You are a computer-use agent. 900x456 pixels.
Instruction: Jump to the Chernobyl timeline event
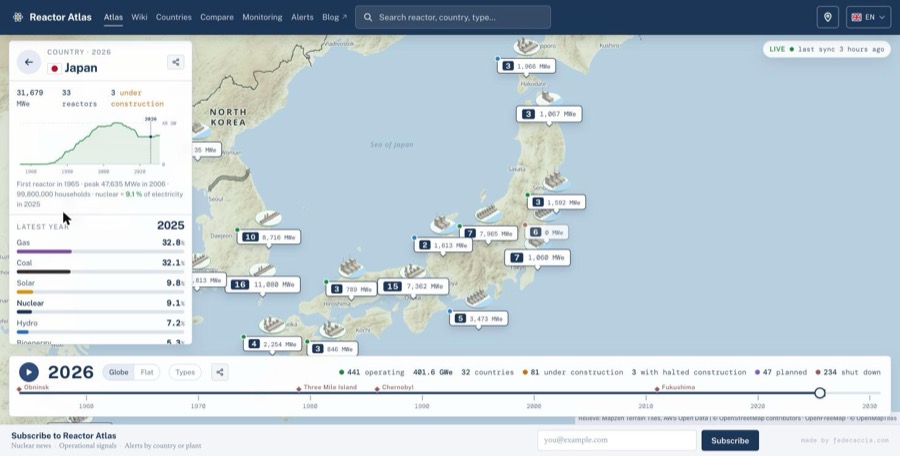394,388
